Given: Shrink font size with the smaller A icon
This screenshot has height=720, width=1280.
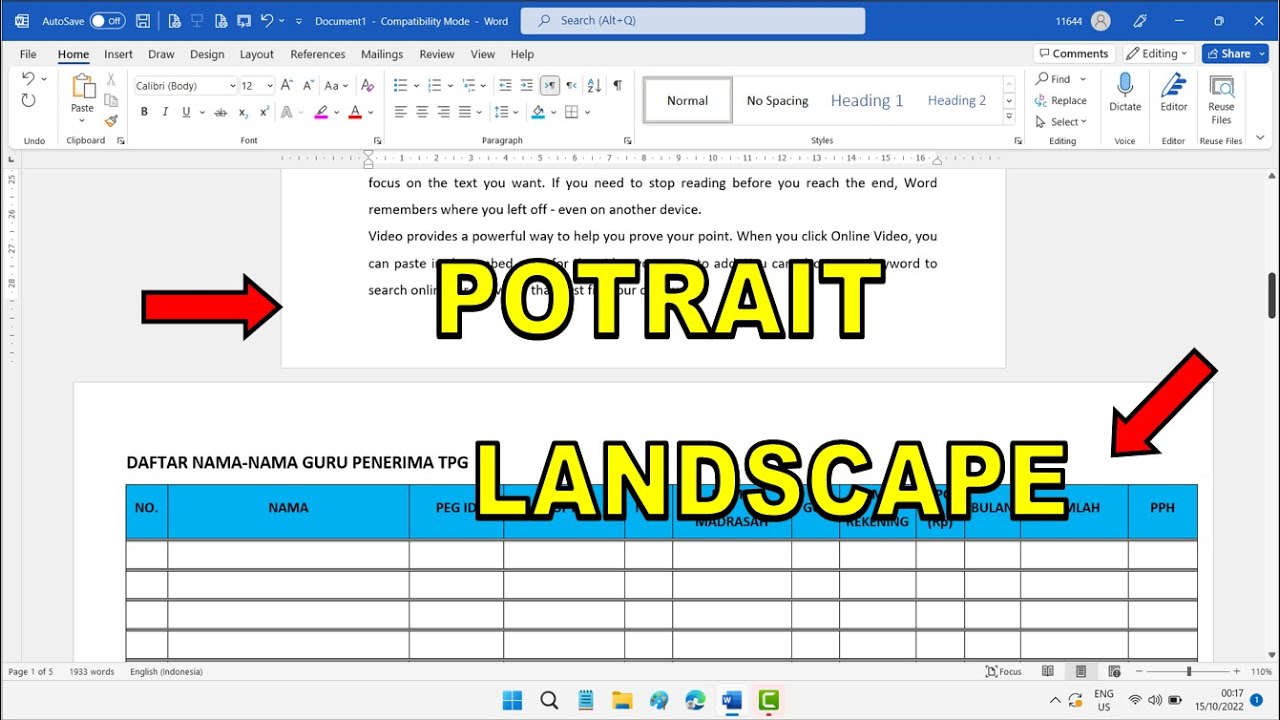Looking at the screenshot, I should [x=308, y=86].
